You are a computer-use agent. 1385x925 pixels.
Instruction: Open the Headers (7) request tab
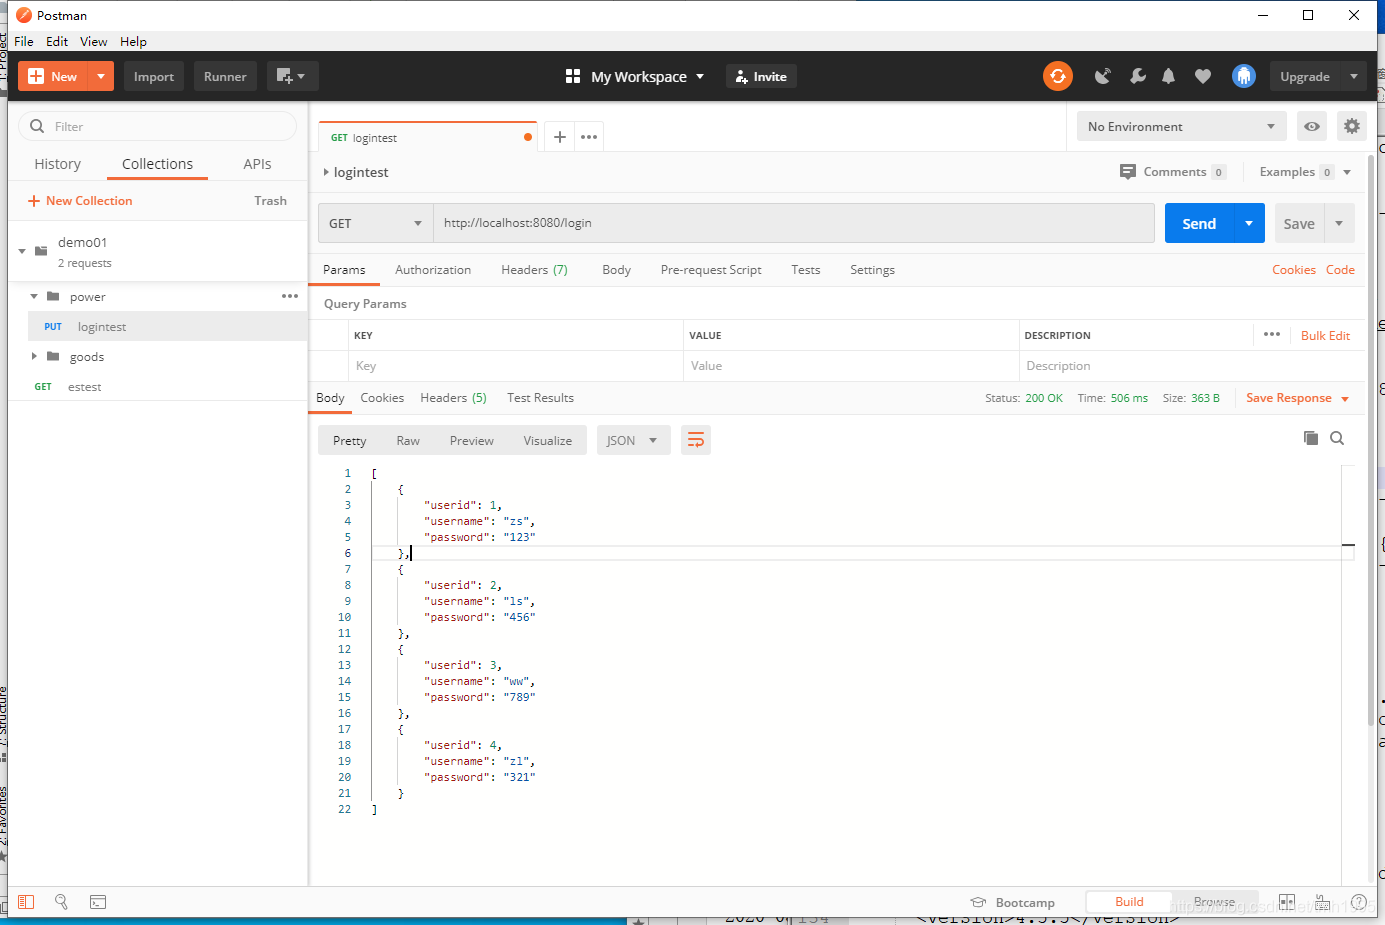pyautogui.click(x=534, y=270)
